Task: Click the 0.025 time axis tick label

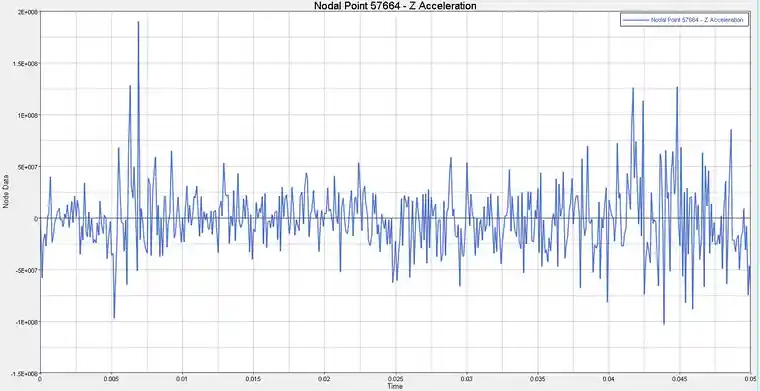Action: (396, 378)
